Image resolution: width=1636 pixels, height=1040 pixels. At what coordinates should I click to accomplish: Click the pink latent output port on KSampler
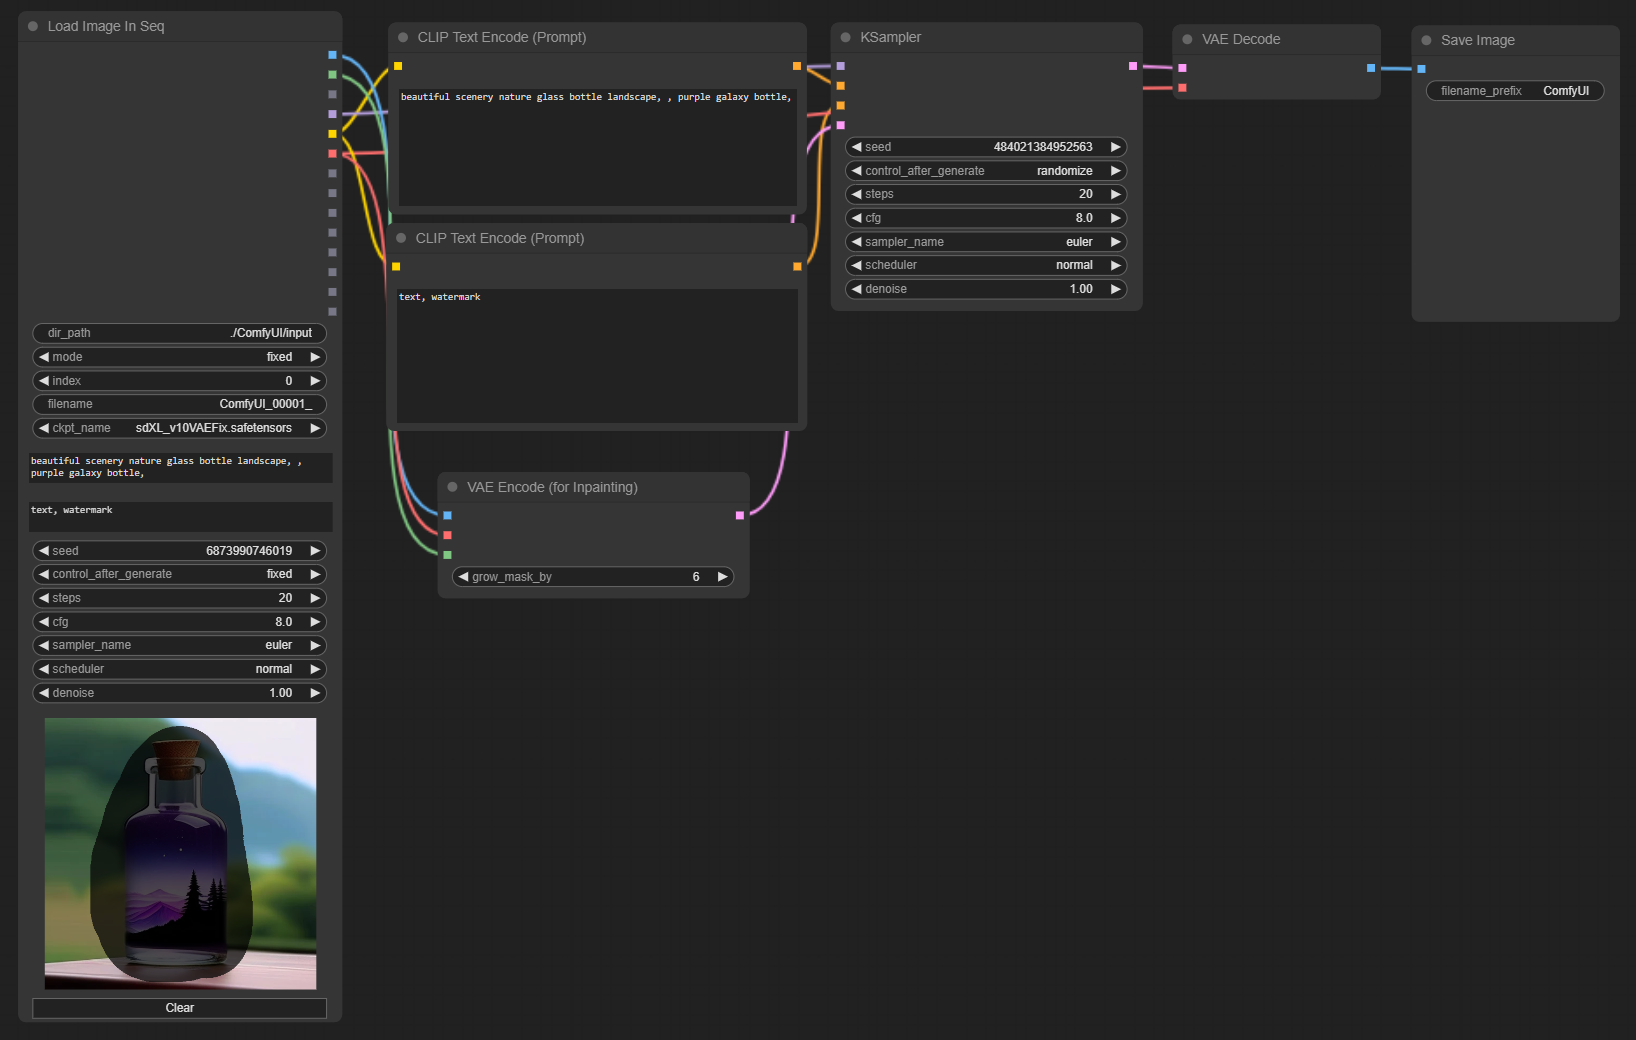point(1132,66)
